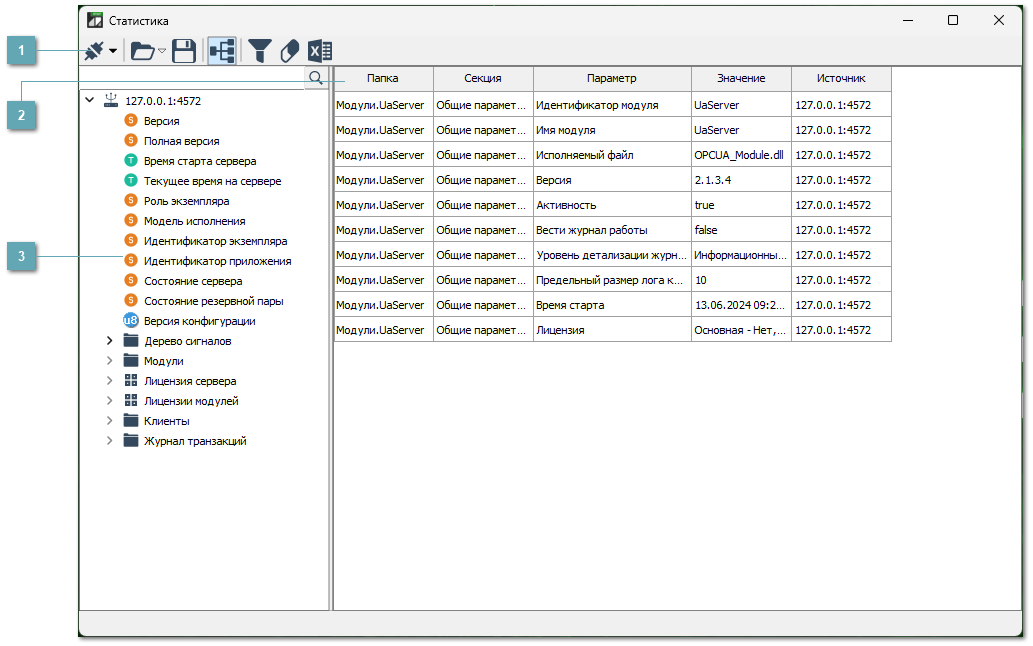Enable the filter funnel icon
Image resolution: width=1033 pixels, height=646 pixels.
click(x=260, y=51)
